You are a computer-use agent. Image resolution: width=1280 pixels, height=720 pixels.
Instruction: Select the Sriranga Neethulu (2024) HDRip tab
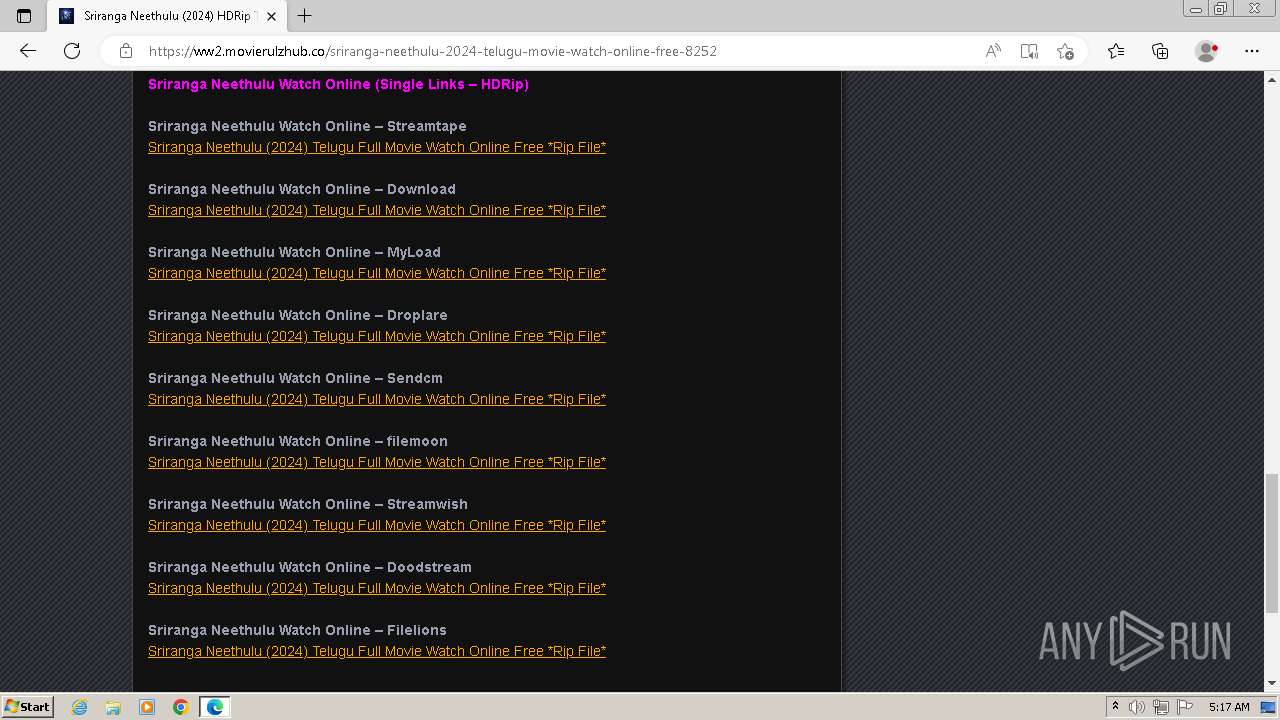167,16
